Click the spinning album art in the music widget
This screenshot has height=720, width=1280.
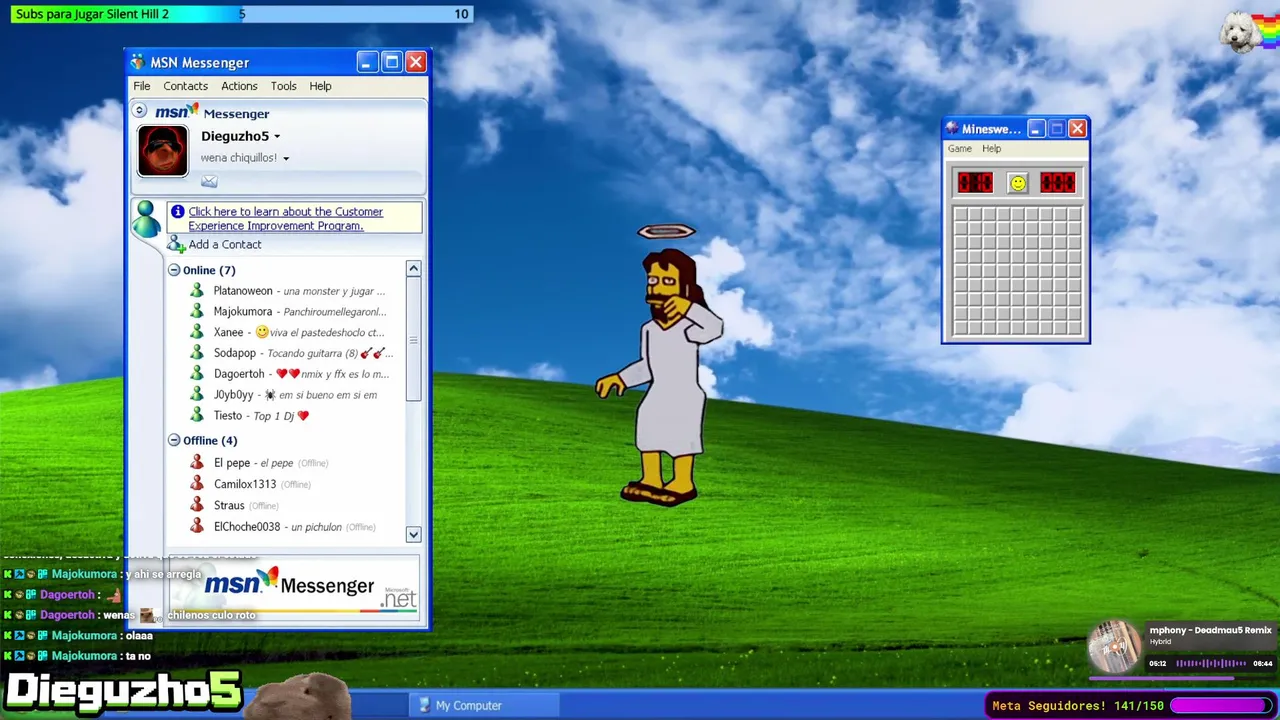pos(1115,647)
